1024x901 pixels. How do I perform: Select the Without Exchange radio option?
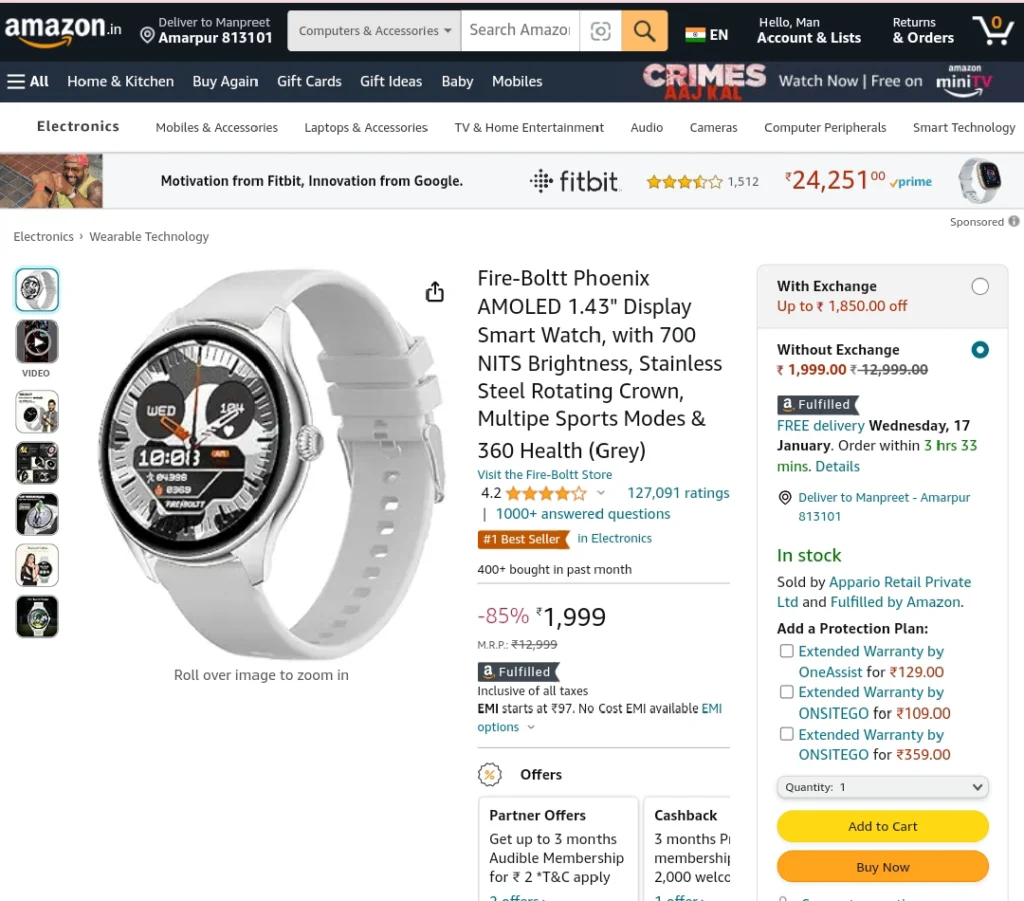point(980,350)
